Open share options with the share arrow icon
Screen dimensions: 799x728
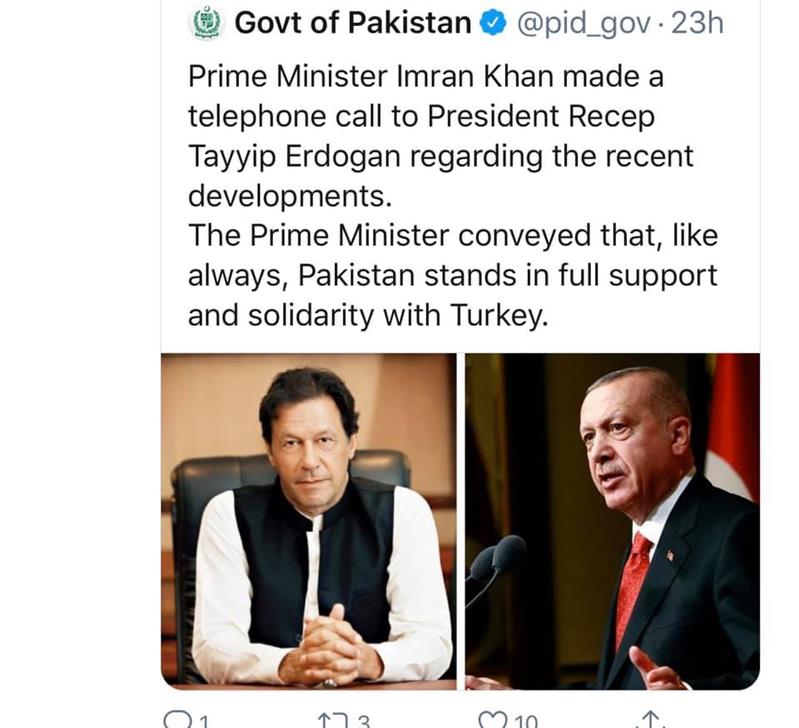click(x=651, y=720)
